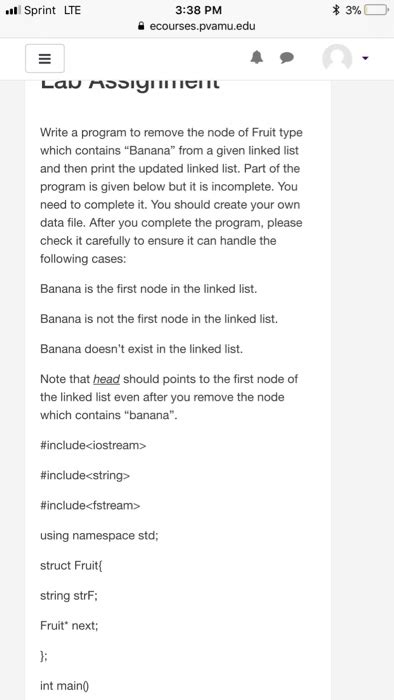394x700 pixels.
Task: Tap the battery indicator in status bar
Action: (377, 10)
